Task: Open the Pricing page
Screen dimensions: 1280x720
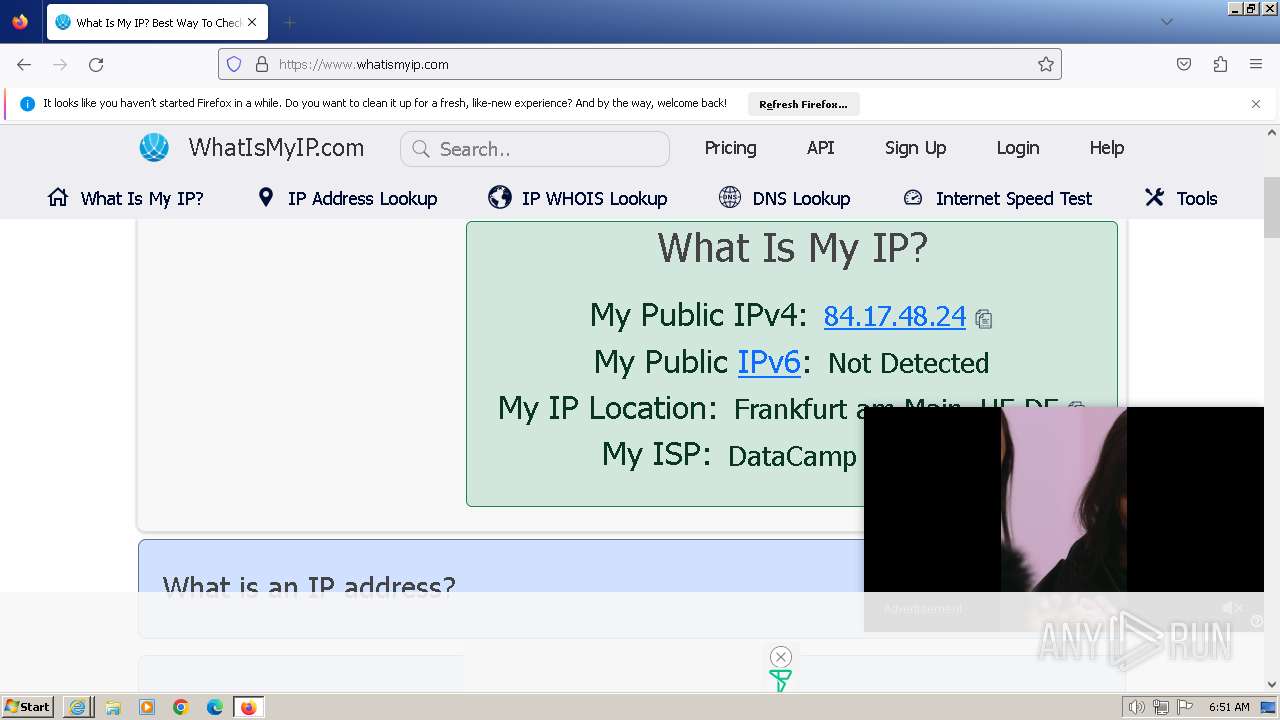Action: tap(730, 148)
